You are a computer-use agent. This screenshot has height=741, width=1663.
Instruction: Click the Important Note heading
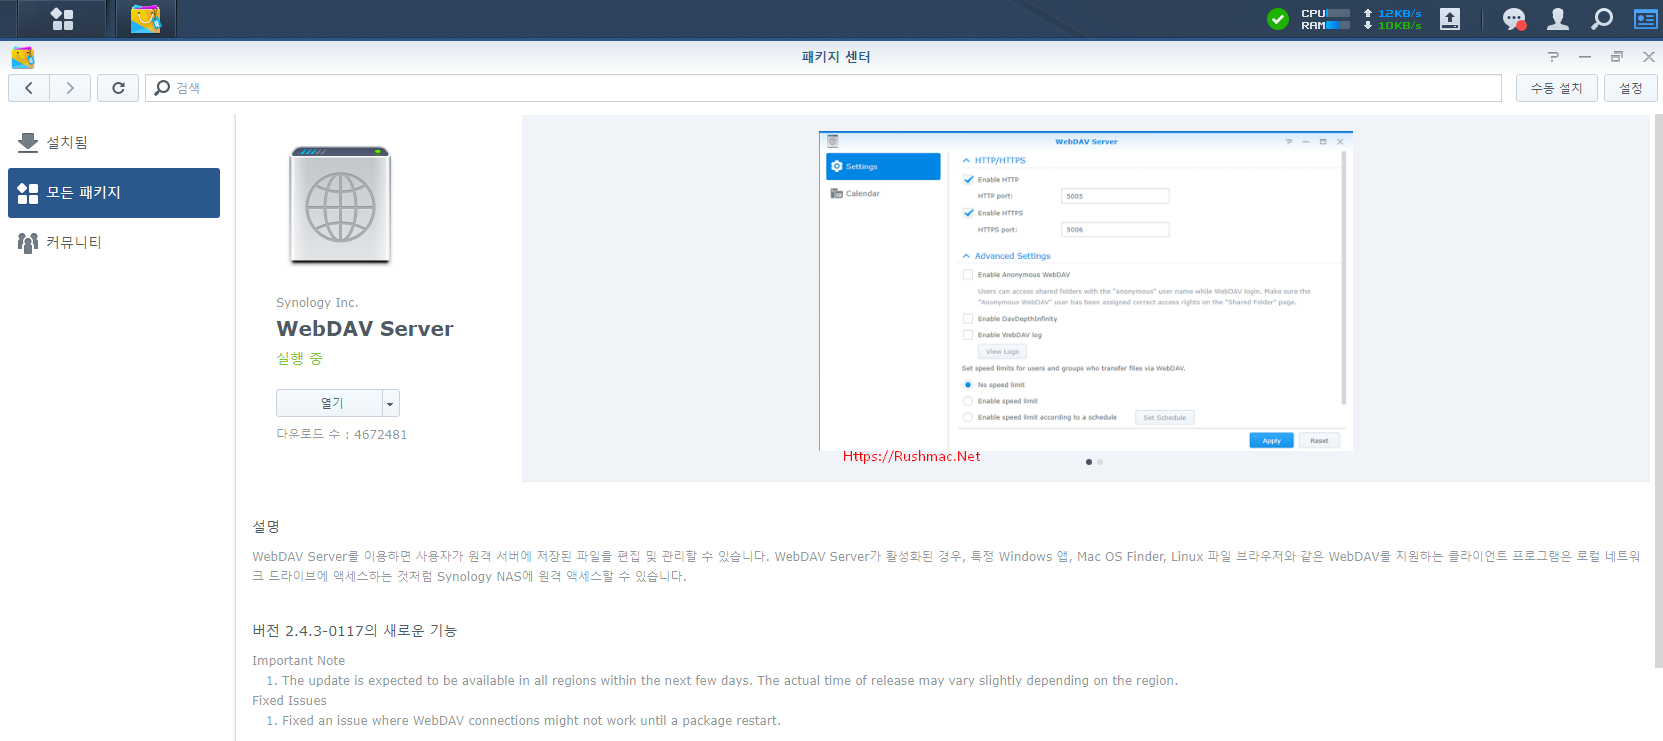pyautogui.click(x=298, y=661)
